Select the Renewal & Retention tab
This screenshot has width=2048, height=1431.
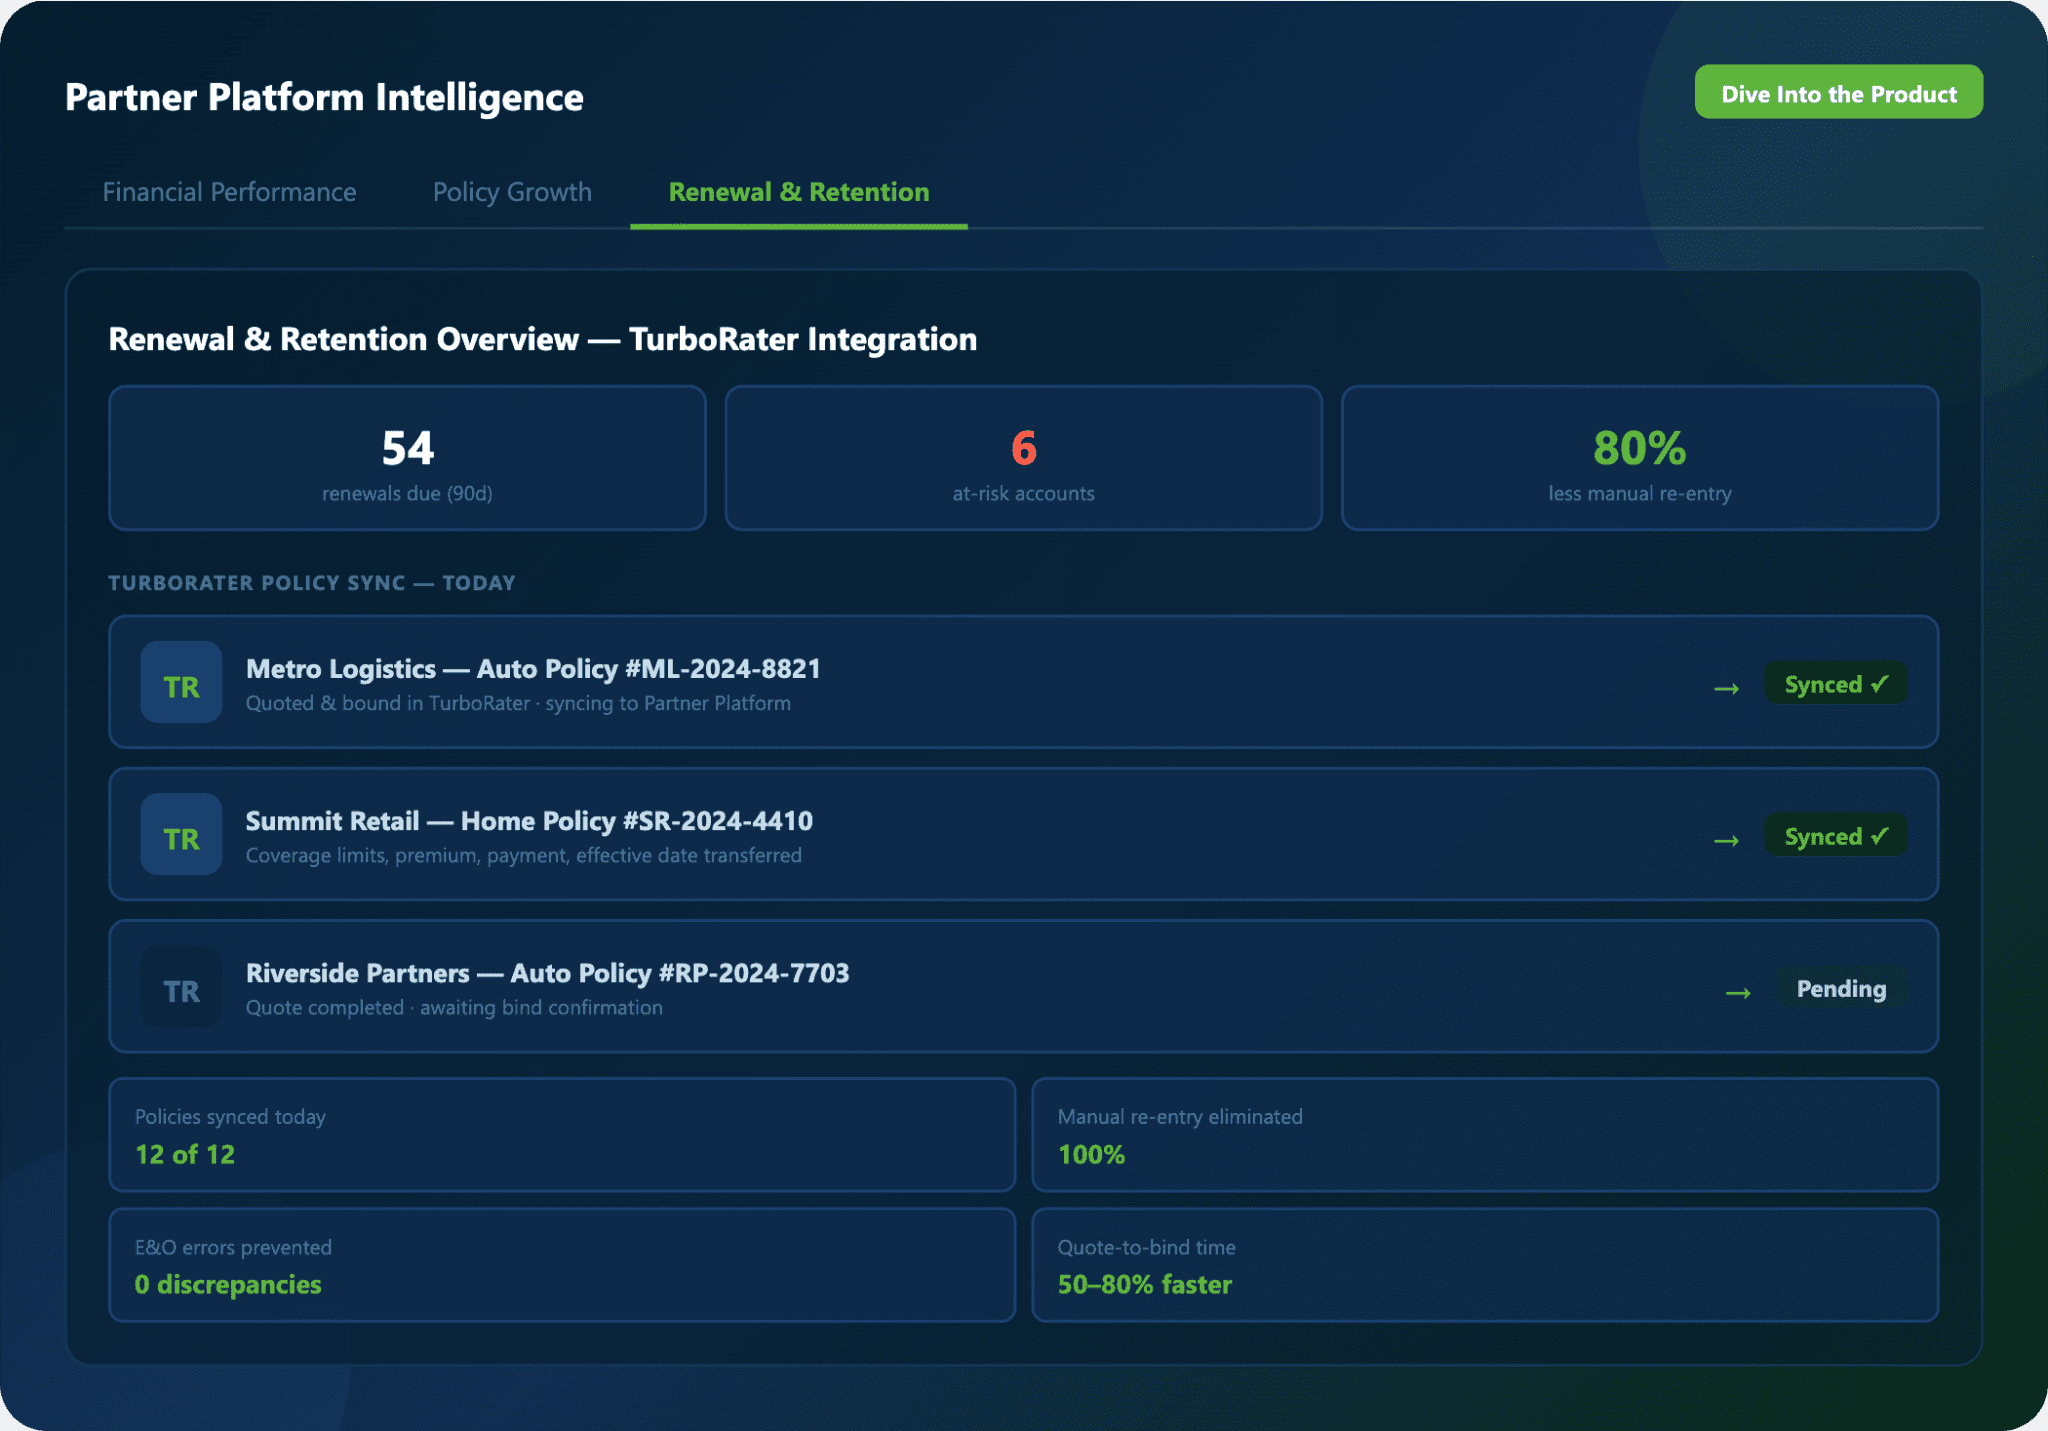coord(798,192)
